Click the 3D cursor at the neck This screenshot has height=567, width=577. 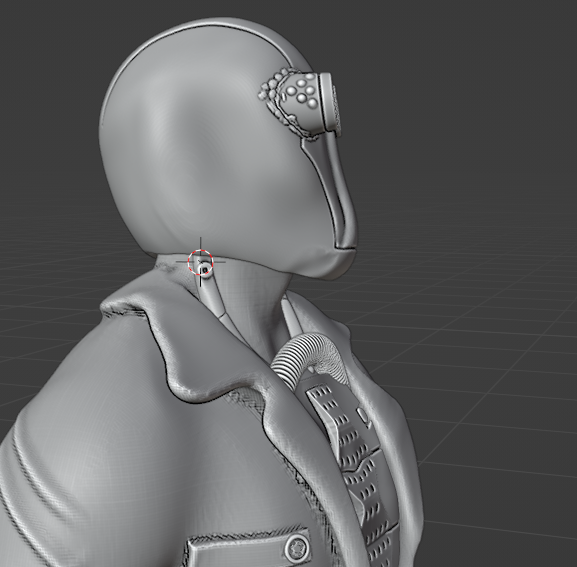(201, 262)
